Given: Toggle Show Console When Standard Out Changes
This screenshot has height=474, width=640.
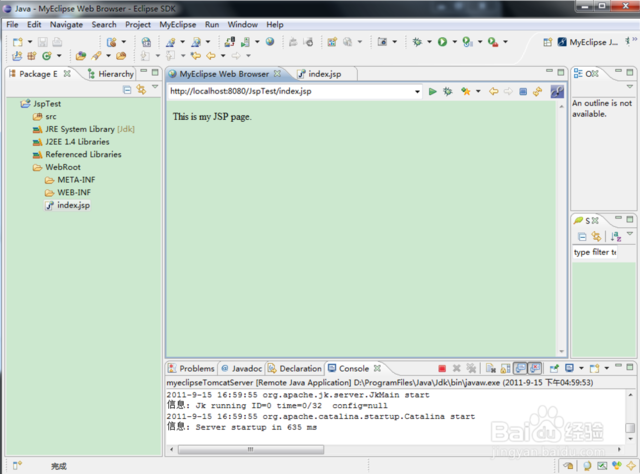Looking at the screenshot, I should pyautogui.click(x=520, y=368).
